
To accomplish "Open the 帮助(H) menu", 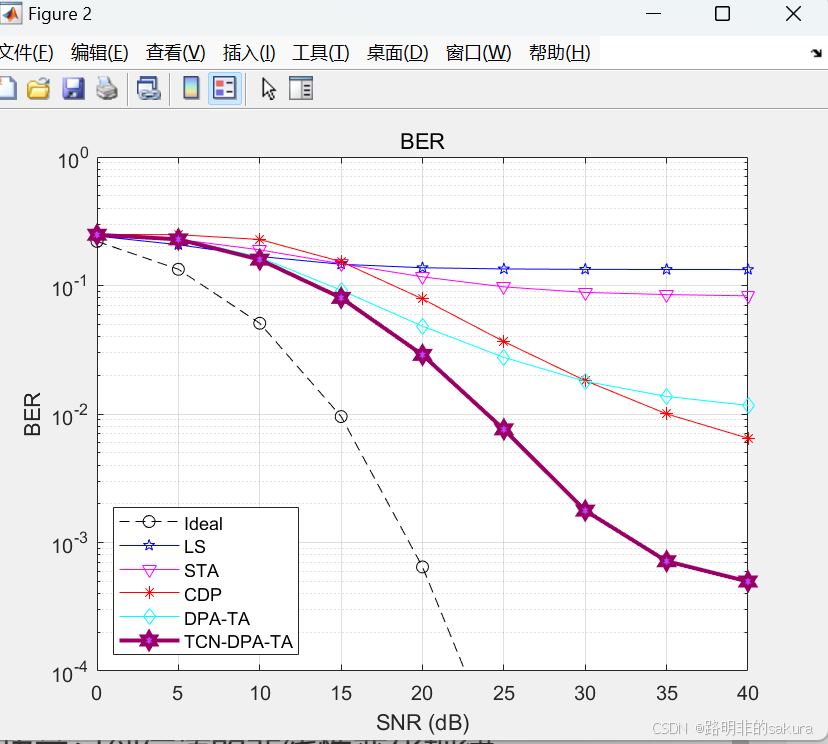I will (559, 53).
